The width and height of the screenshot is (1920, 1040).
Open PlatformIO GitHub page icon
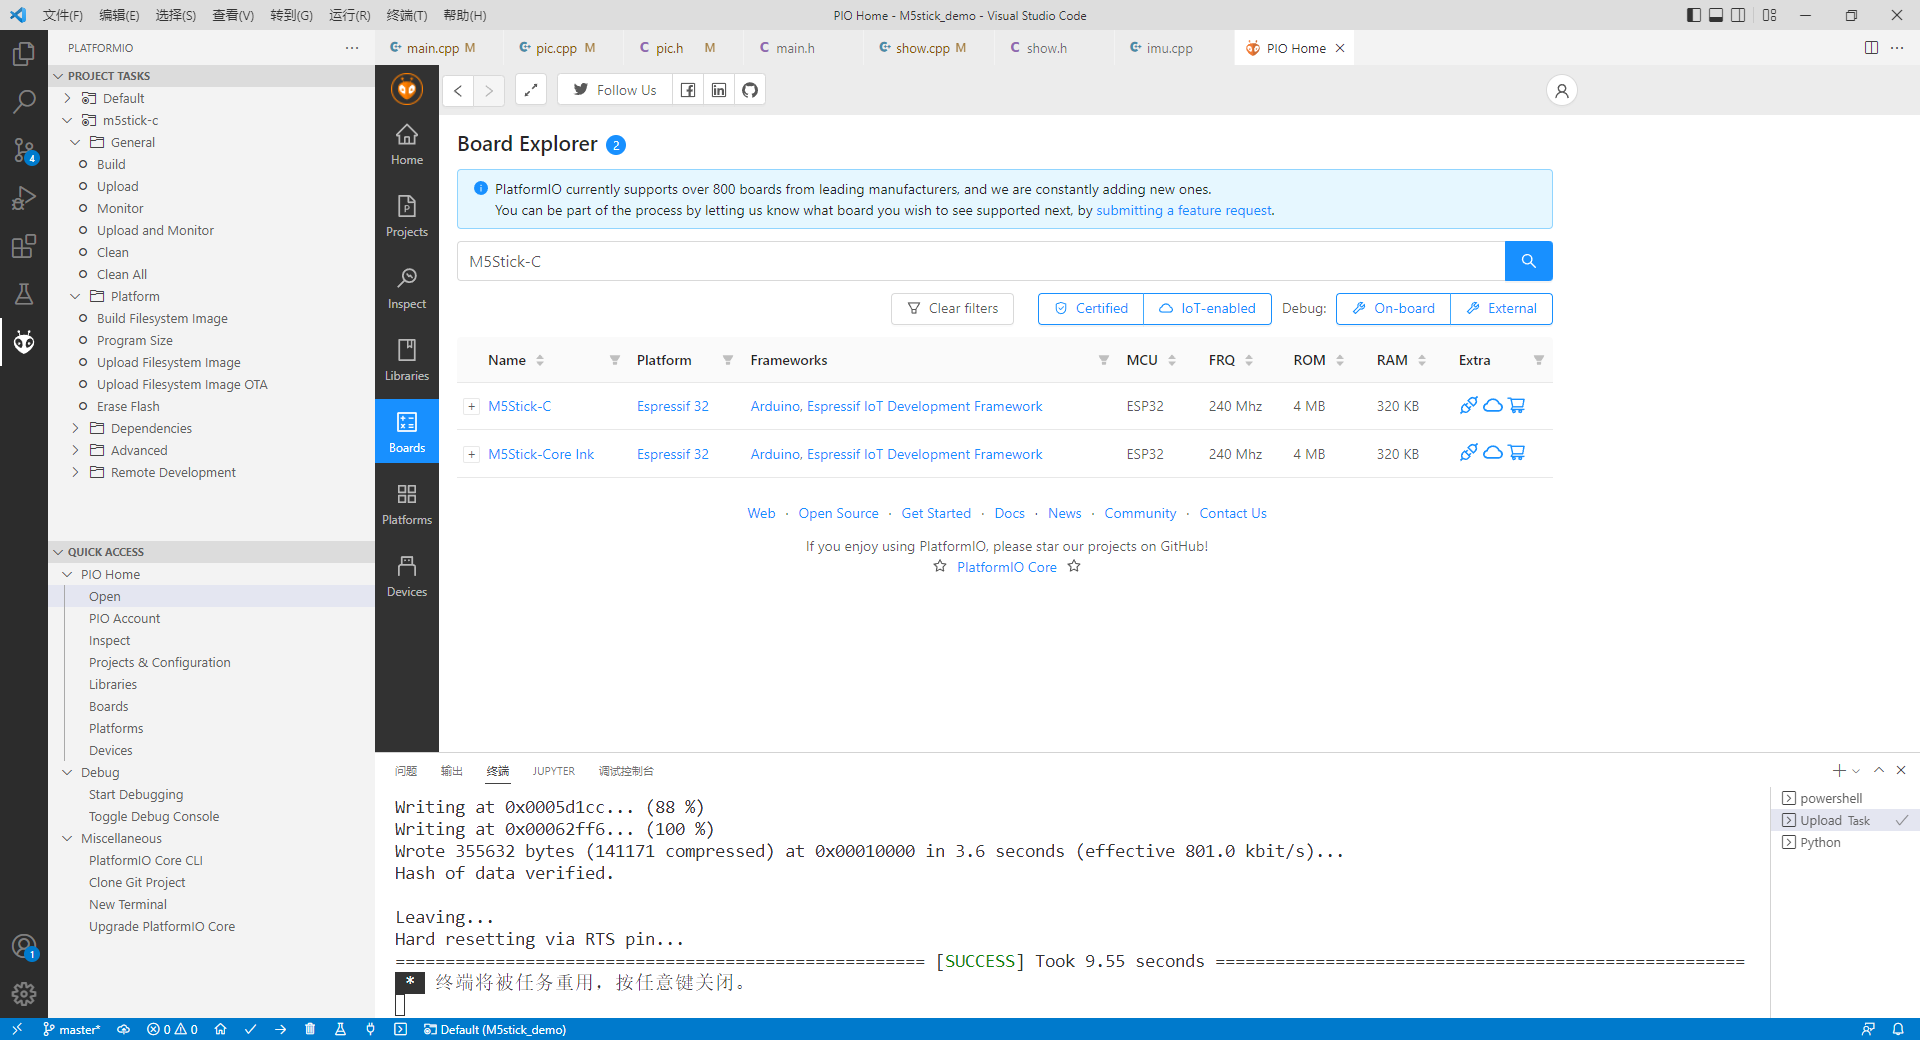tap(750, 90)
